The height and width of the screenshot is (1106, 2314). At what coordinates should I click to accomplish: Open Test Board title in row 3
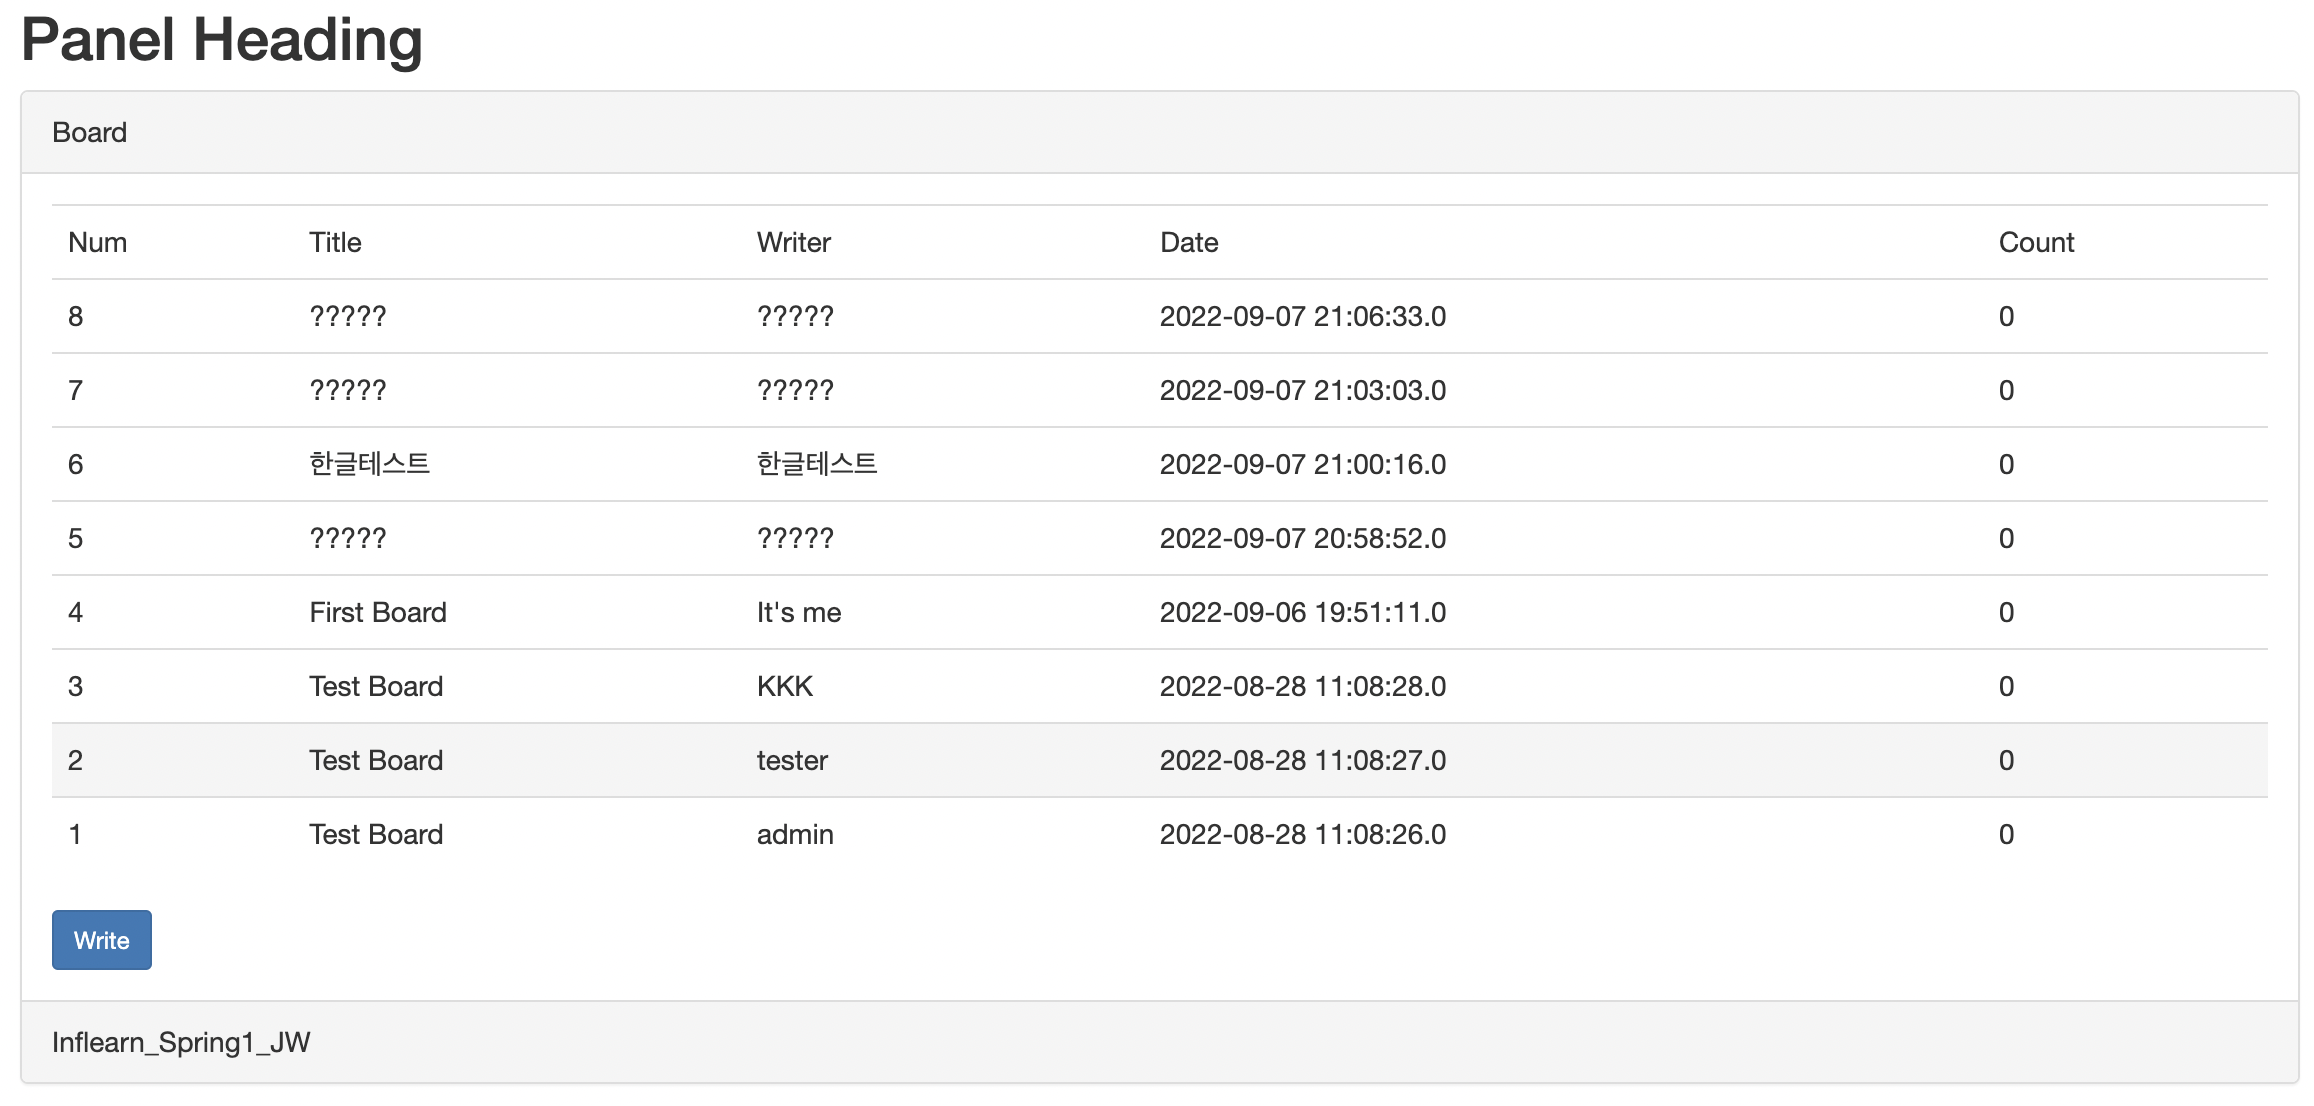[x=376, y=686]
